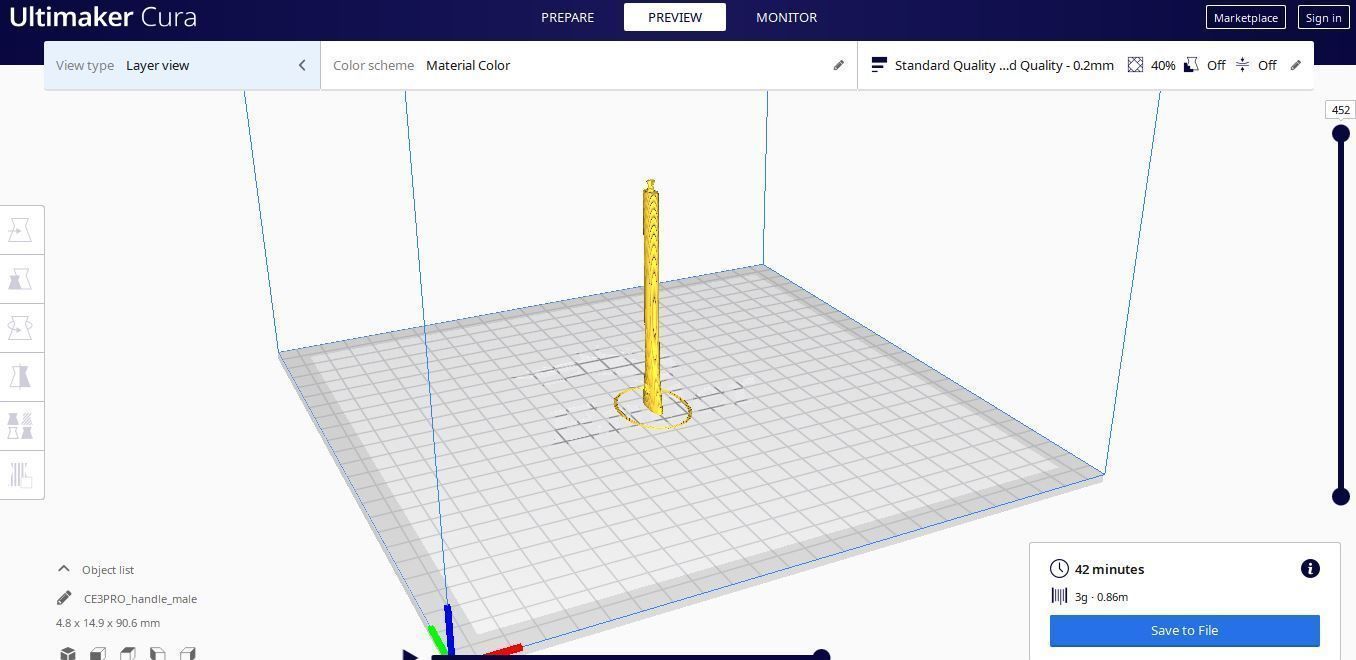The image size is (1356, 660).
Task: Select the Move tool in left toolbar
Action: point(20,230)
